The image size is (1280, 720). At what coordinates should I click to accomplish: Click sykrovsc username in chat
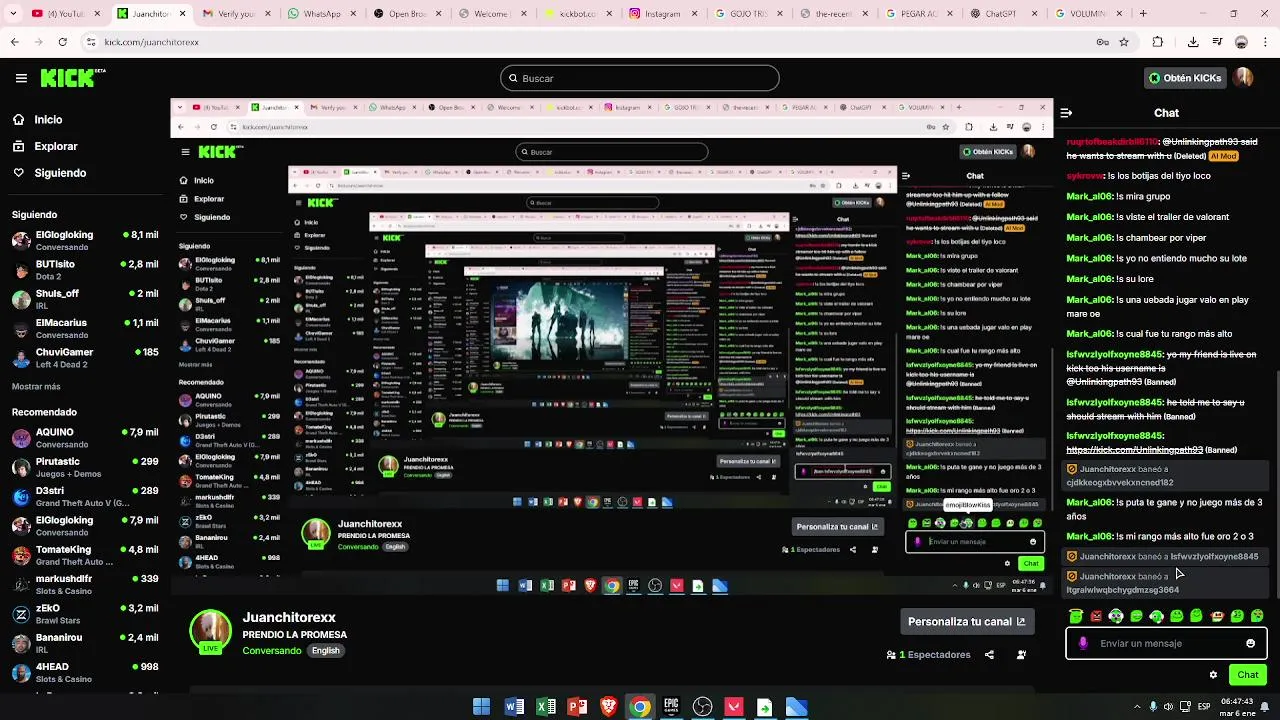[1084, 176]
